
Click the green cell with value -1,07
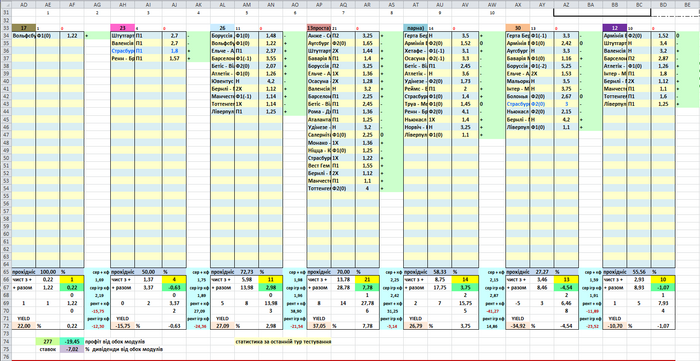coord(663,287)
